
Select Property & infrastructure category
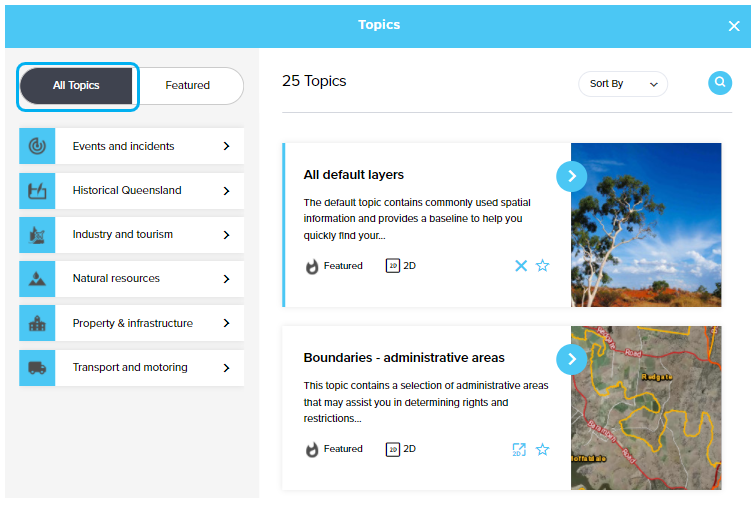(x=131, y=323)
